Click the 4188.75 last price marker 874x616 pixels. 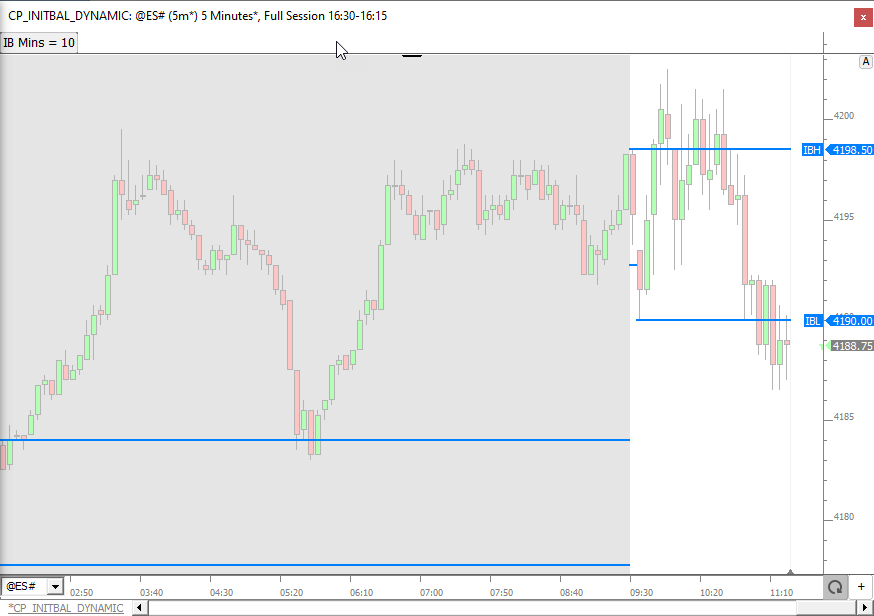[851, 346]
